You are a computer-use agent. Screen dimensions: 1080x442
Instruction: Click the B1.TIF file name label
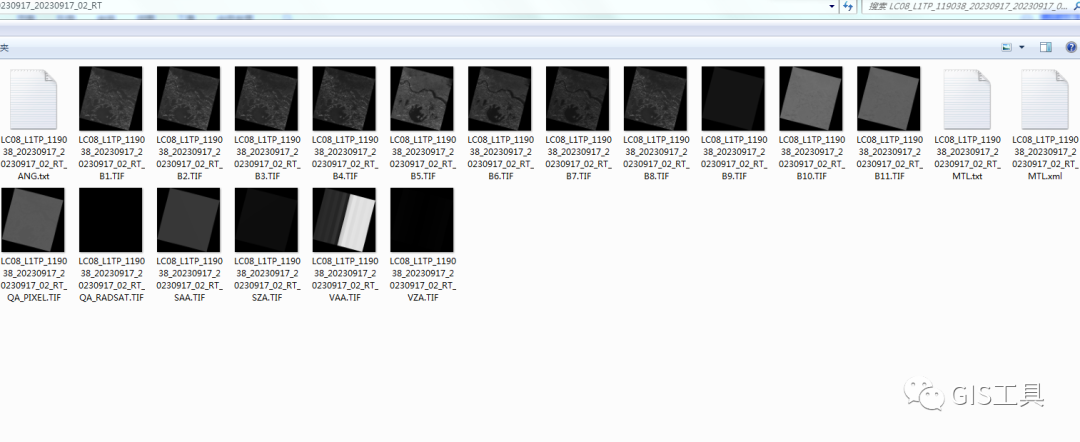[x=112, y=158]
